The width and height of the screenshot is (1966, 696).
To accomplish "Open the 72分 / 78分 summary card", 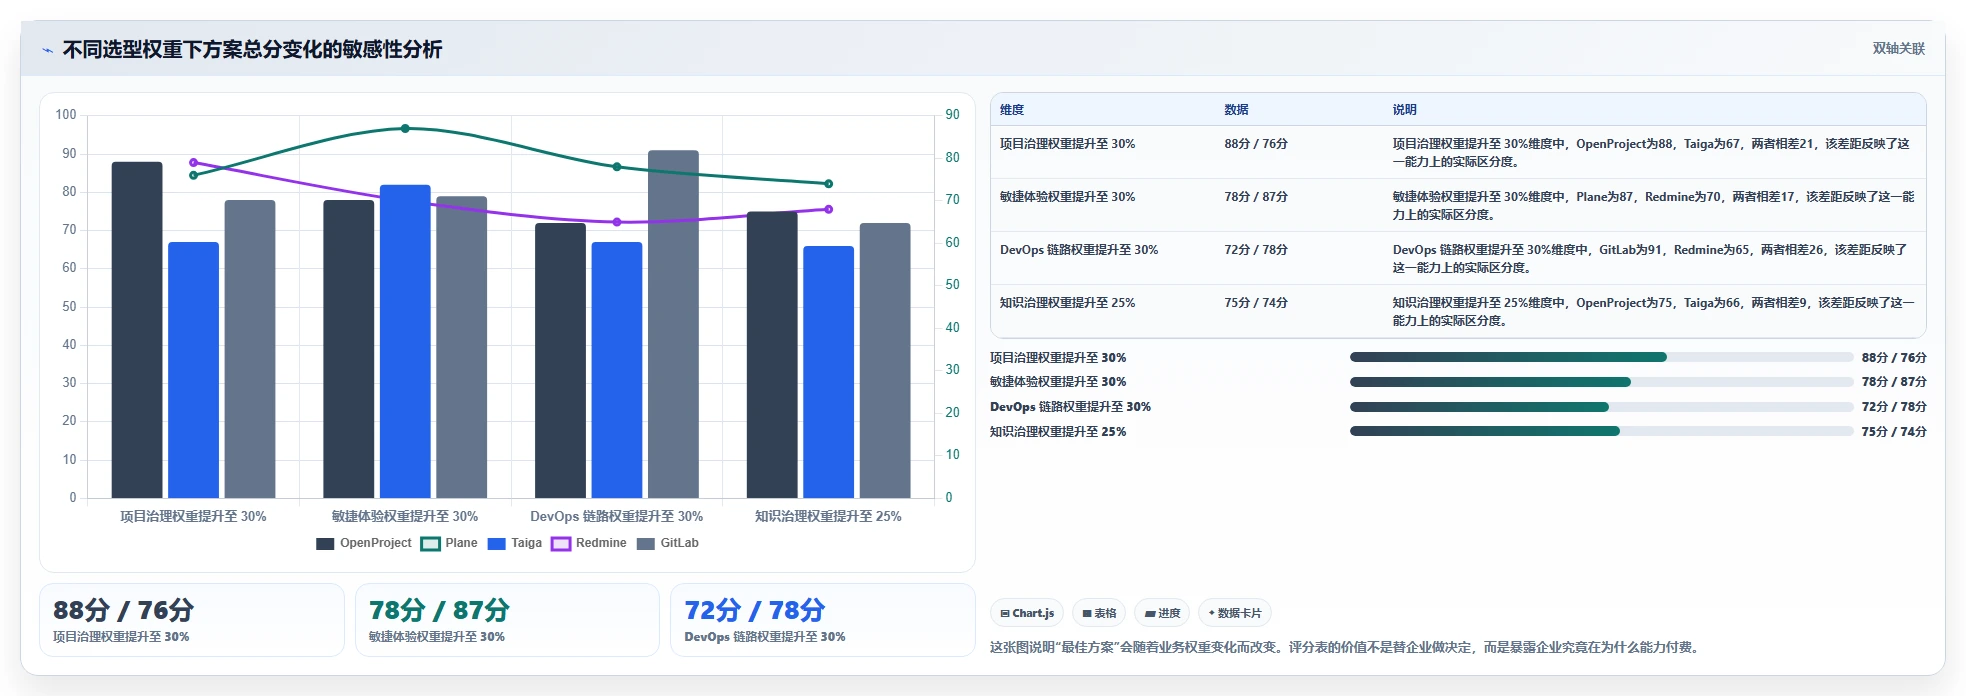I will 823,620.
